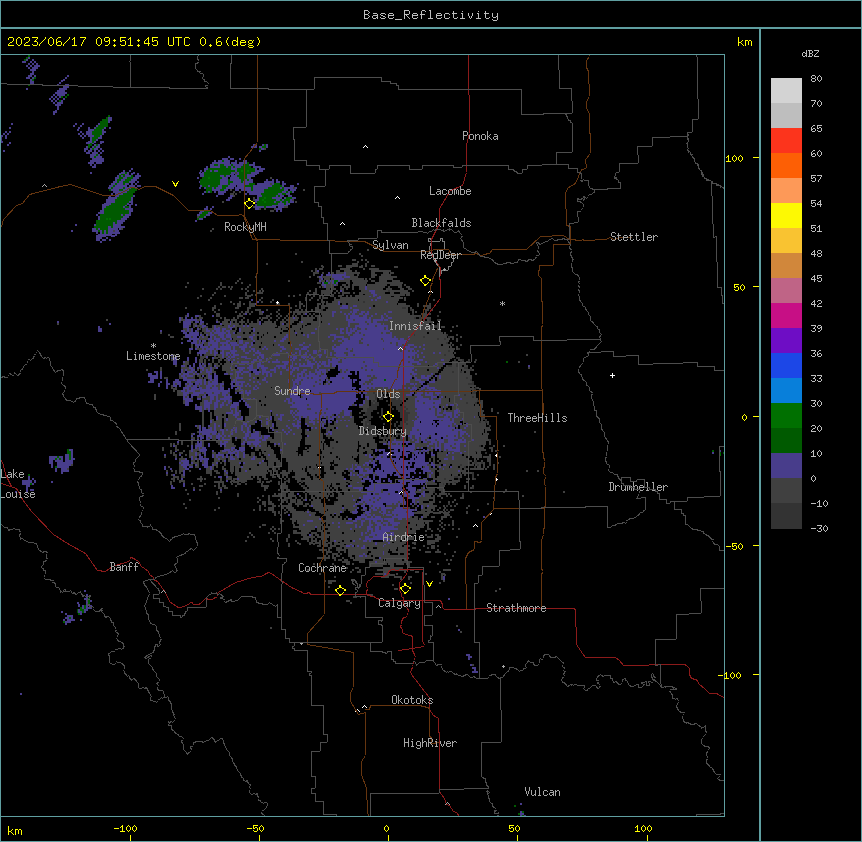Screen dimensions: 862x842
Task: Click the yellow 54 dBZ legend swatch
Action: tap(786, 215)
